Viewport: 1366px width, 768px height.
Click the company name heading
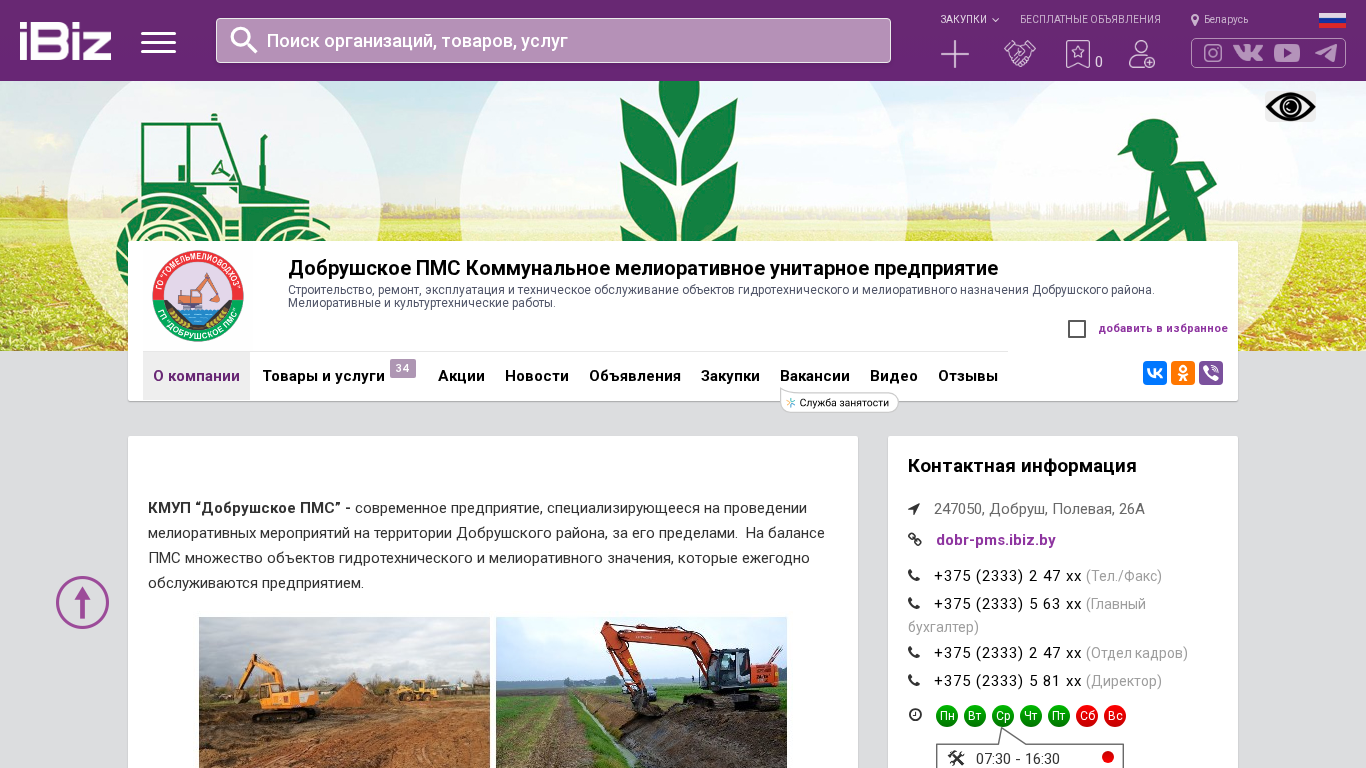tap(643, 268)
